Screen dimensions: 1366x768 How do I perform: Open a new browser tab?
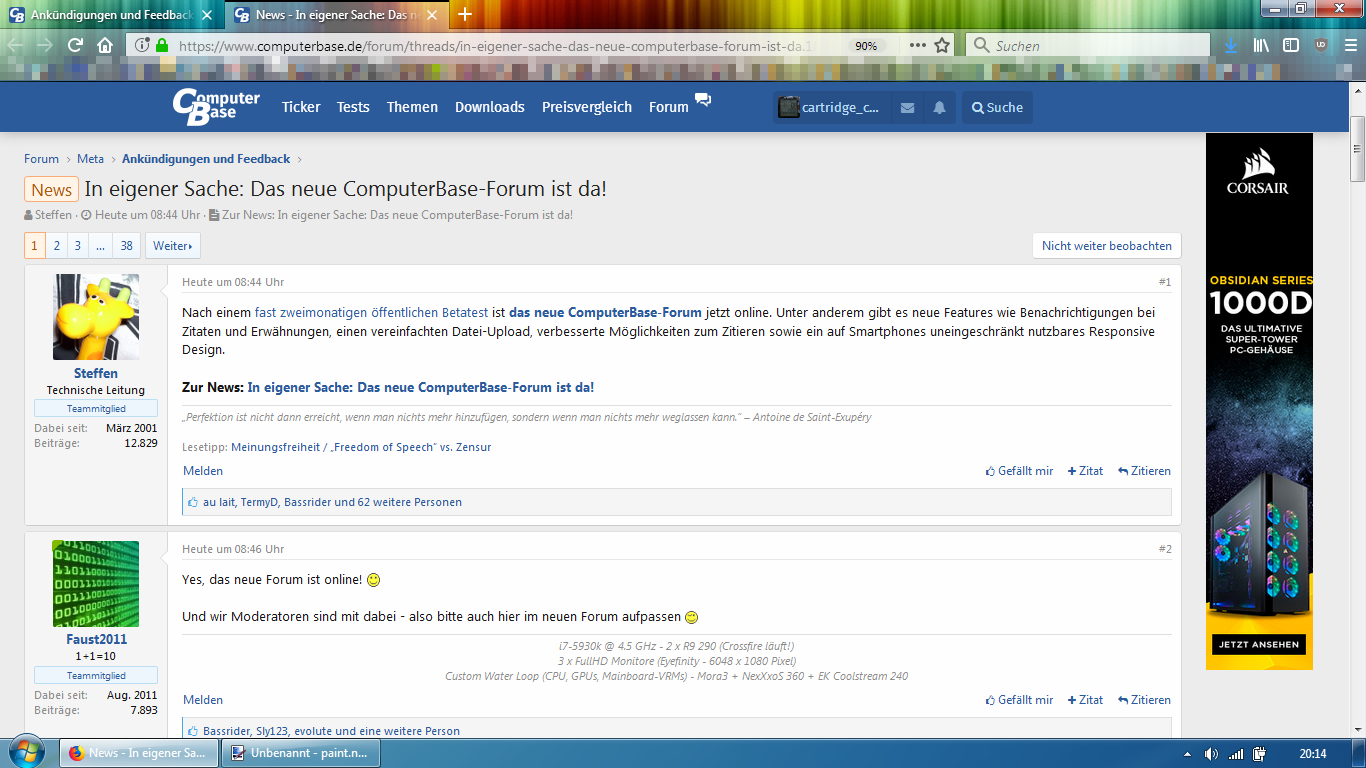pos(465,15)
